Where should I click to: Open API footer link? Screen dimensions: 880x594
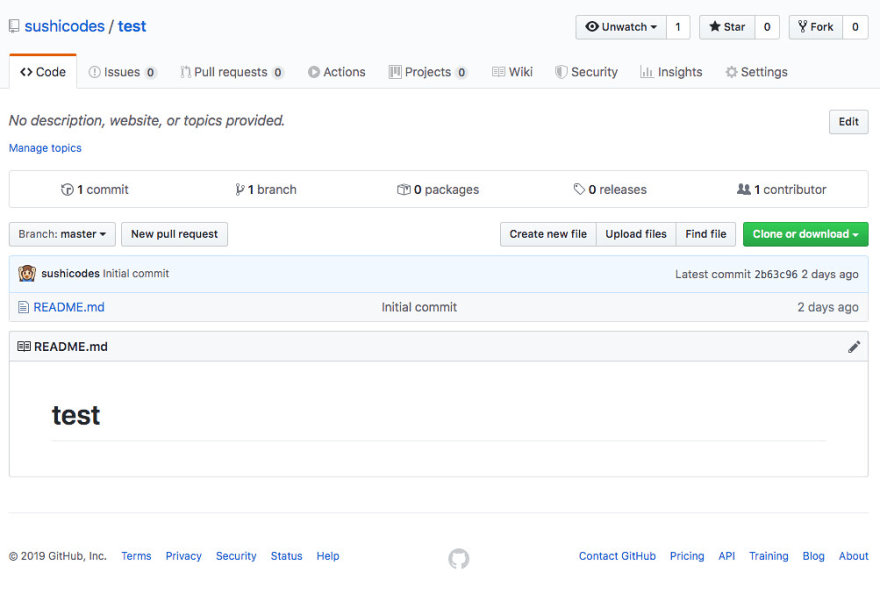pyautogui.click(x=727, y=556)
